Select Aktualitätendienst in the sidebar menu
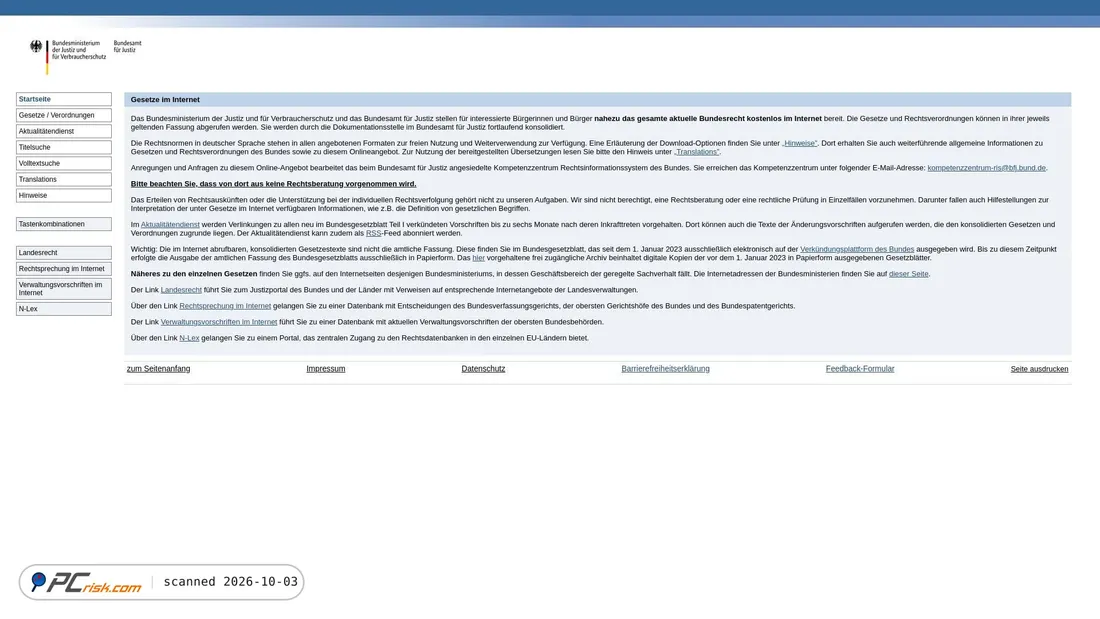The width and height of the screenshot is (1100, 619). click(64, 131)
